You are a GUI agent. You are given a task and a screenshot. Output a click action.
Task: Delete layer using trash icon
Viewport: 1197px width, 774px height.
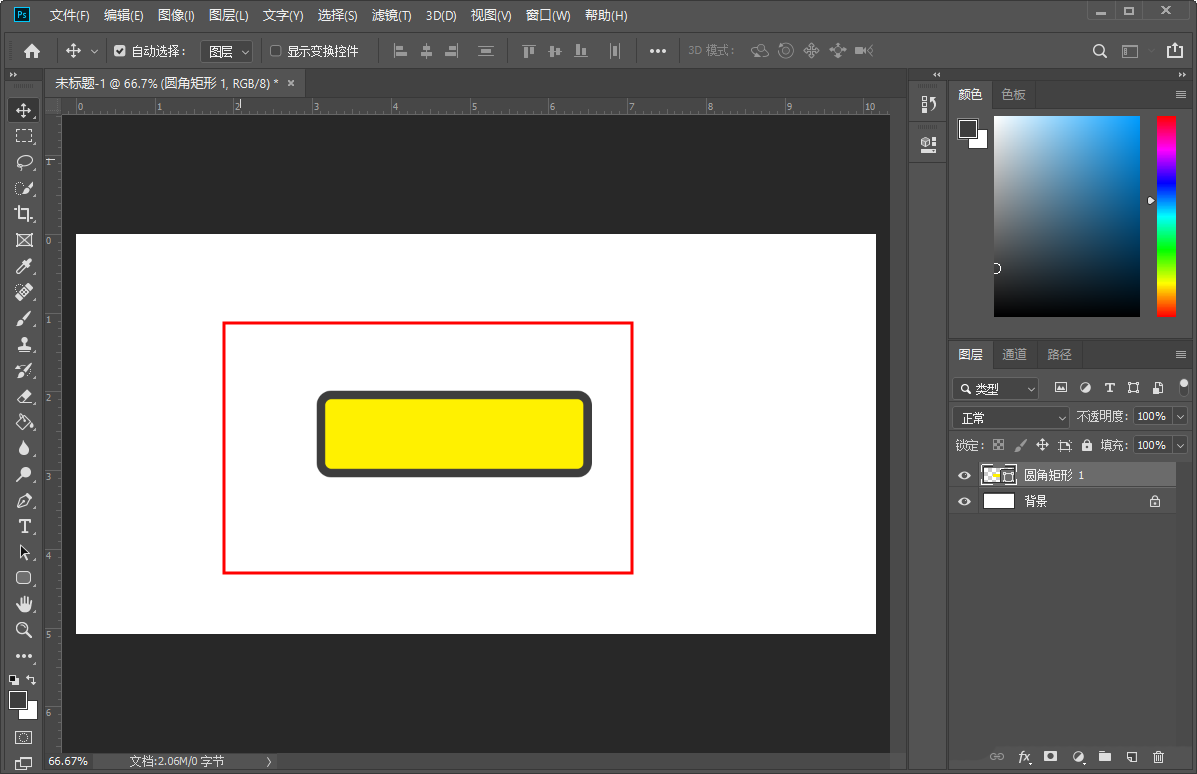click(x=1158, y=757)
